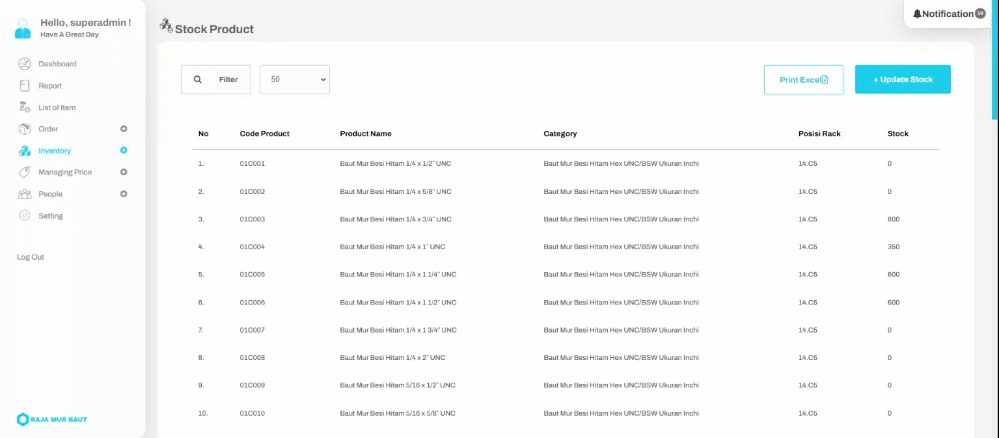Expand the Managing Price submenu
999x438 pixels.
pos(124,172)
